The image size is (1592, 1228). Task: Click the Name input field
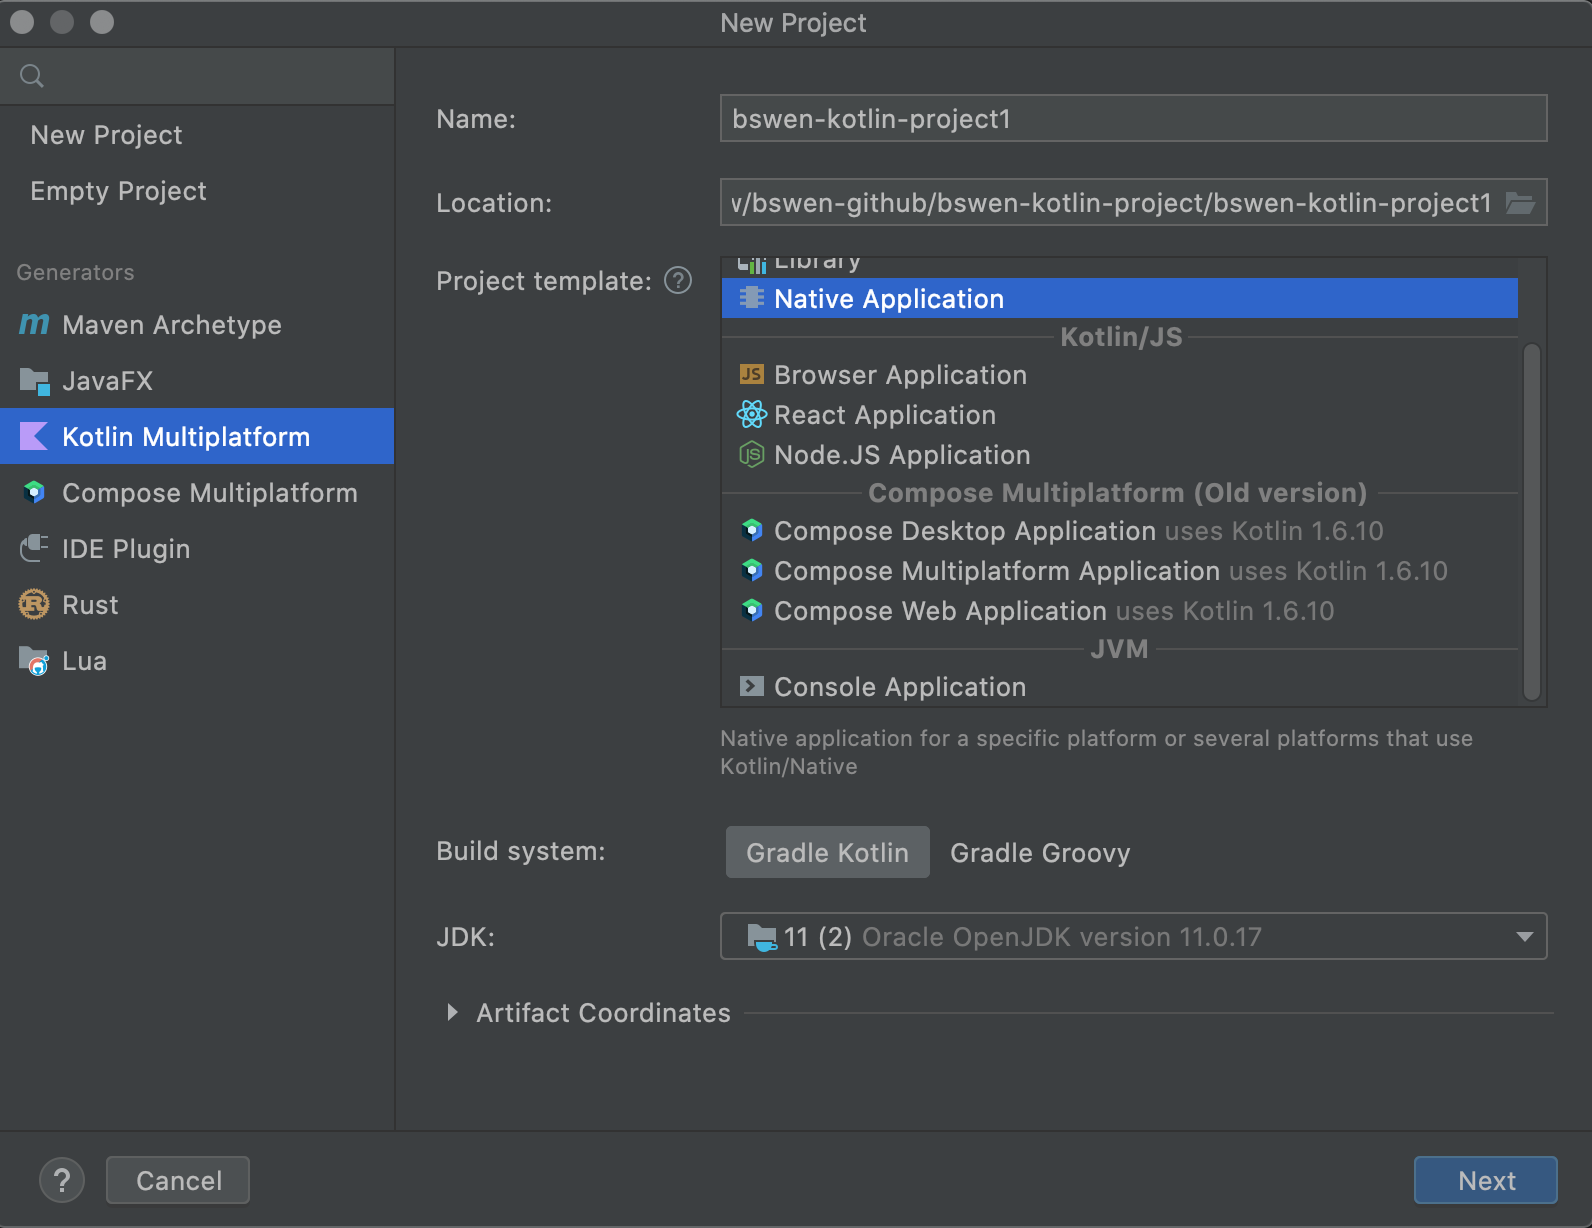[1133, 118]
